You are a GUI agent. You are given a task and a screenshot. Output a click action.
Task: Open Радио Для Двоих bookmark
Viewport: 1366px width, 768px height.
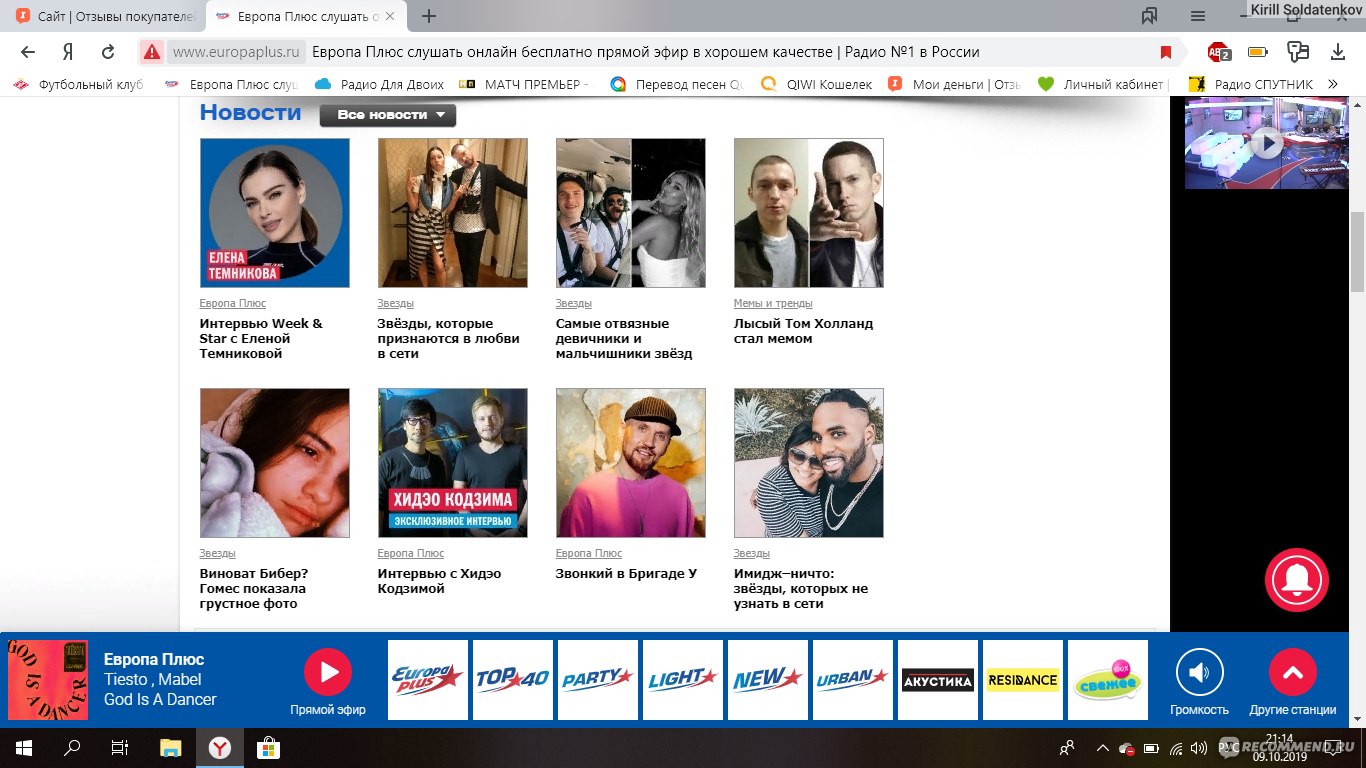click(x=378, y=84)
